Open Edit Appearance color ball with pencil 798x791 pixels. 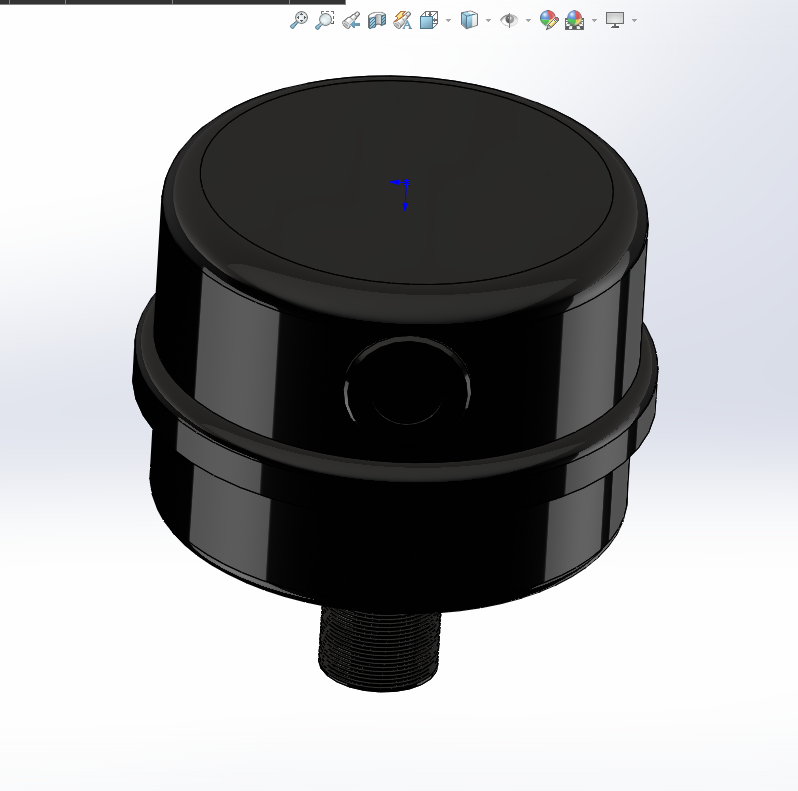pos(549,20)
